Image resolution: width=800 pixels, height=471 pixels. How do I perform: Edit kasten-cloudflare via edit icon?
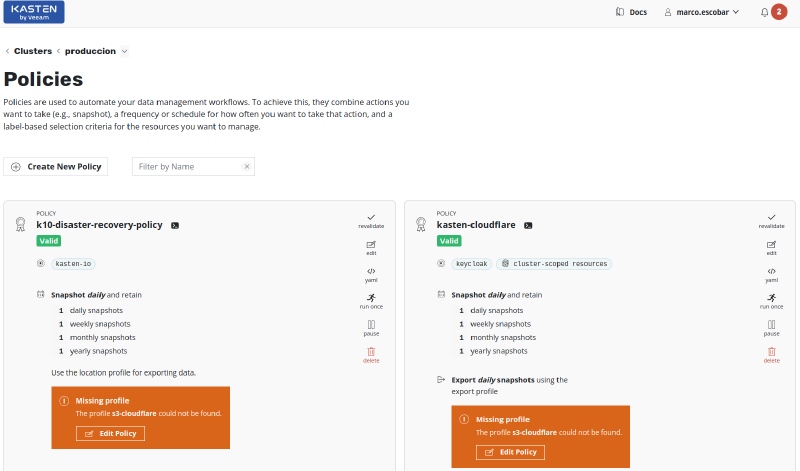tap(771, 248)
